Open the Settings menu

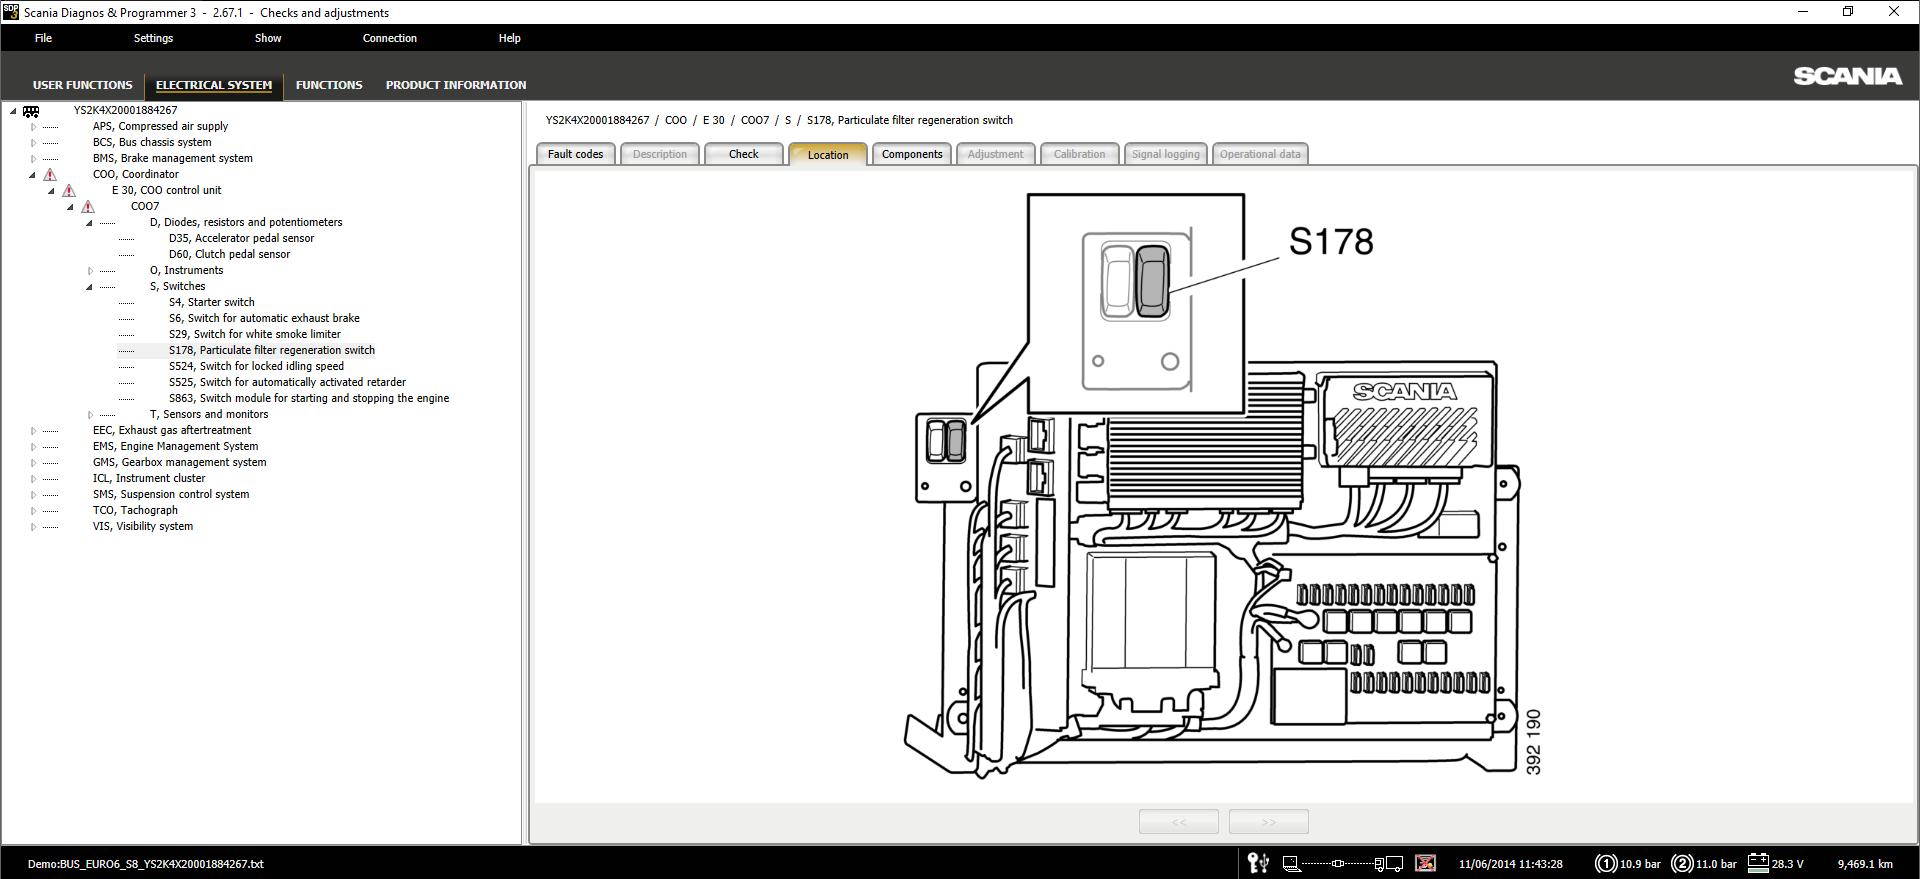(x=153, y=38)
